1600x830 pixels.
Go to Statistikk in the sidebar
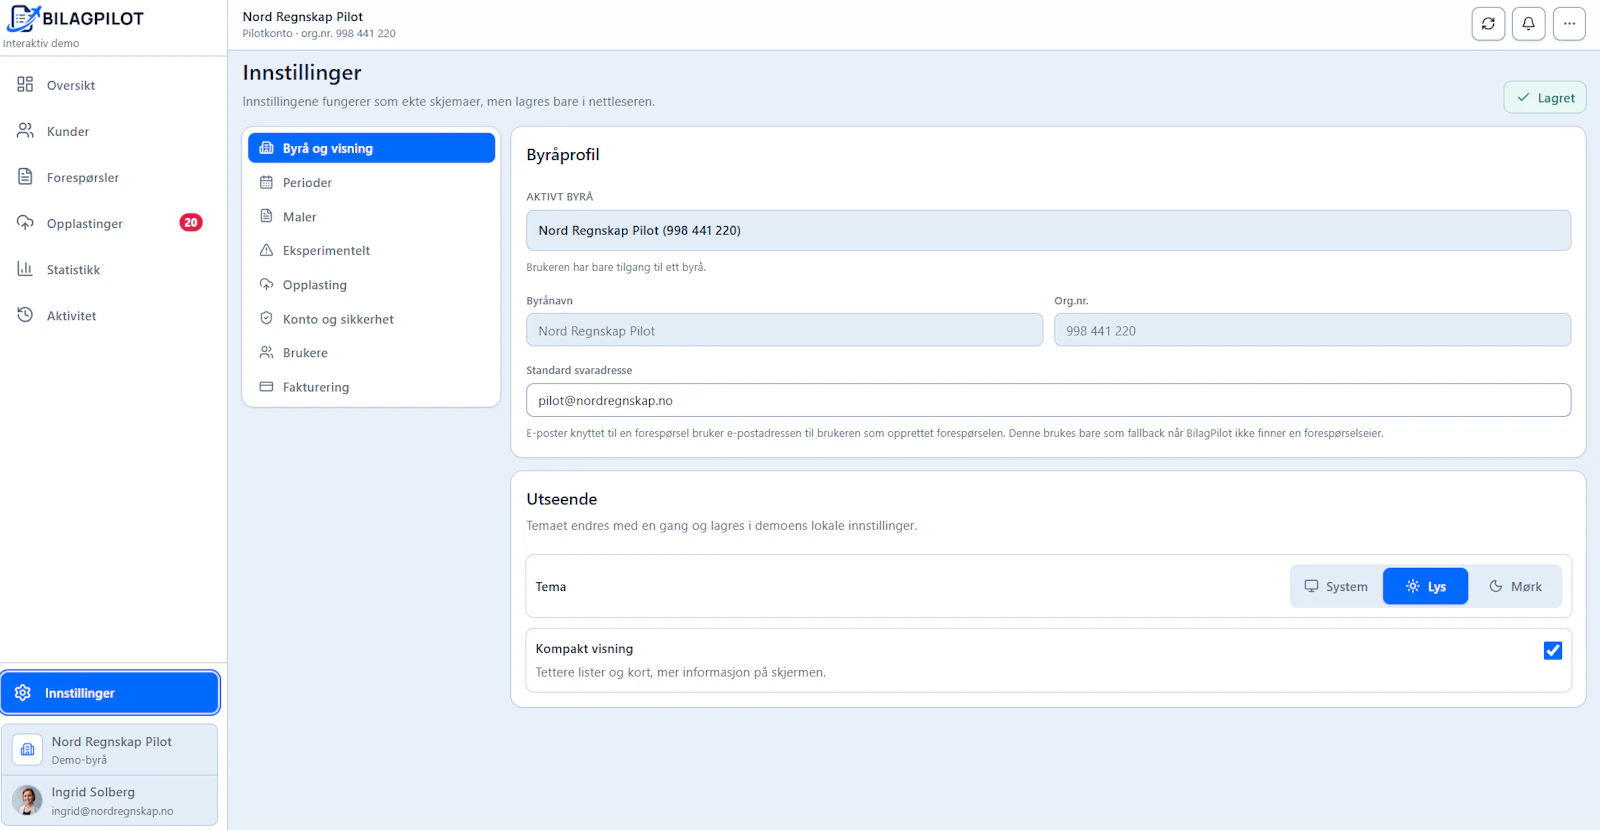click(x=110, y=269)
